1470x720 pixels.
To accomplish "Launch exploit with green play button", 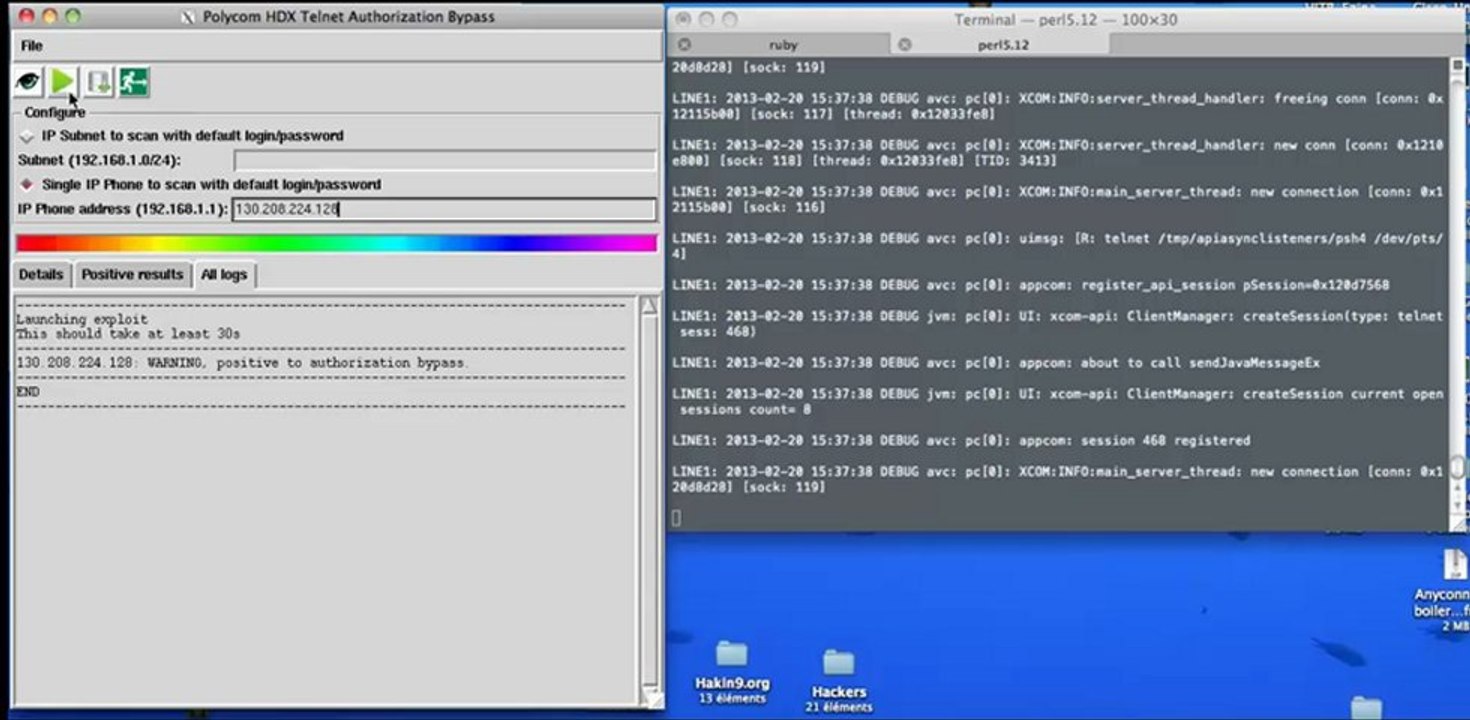I will coord(63,82).
